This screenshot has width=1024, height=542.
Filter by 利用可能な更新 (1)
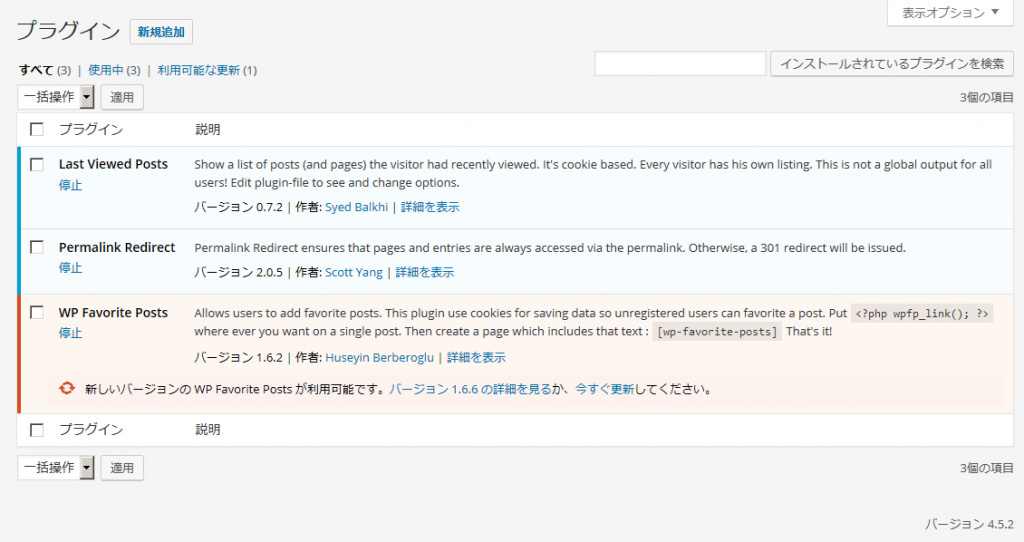[x=207, y=70]
